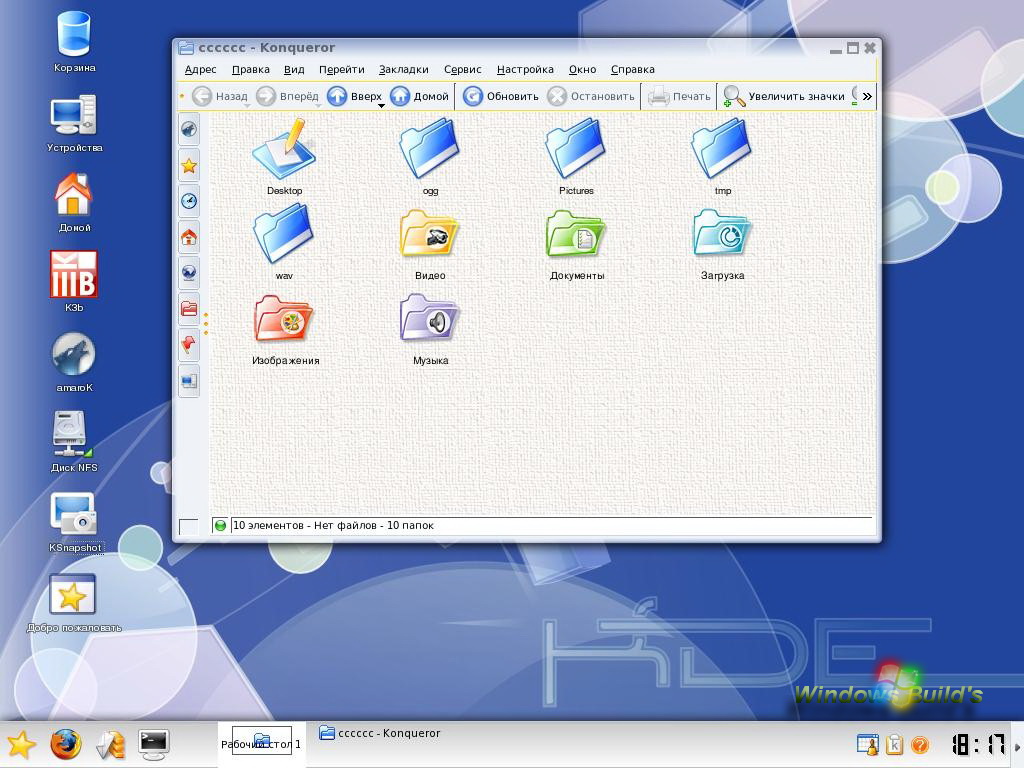
Task: Expand the Вперёд history dropdown arrow
Action: [317, 105]
